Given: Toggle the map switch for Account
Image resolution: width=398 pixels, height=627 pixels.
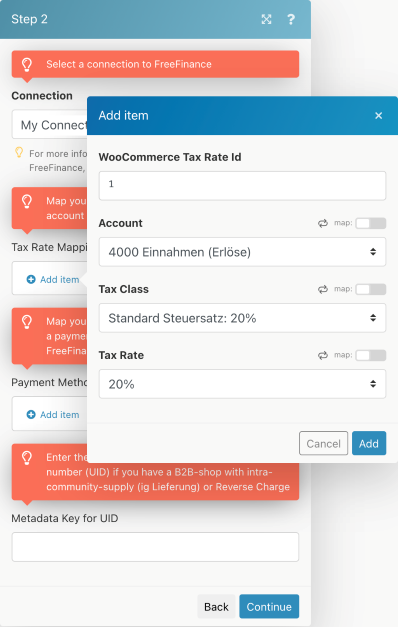Looking at the screenshot, I should point(371,223).
